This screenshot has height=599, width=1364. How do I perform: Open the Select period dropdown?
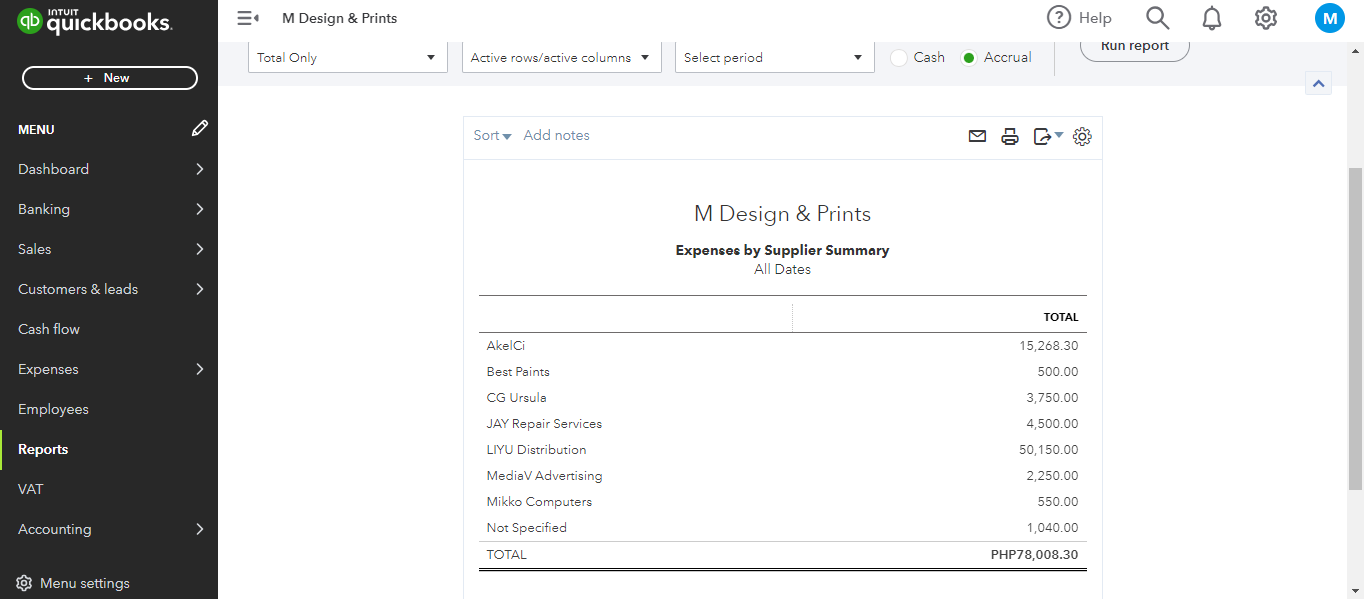coord(774,58)
